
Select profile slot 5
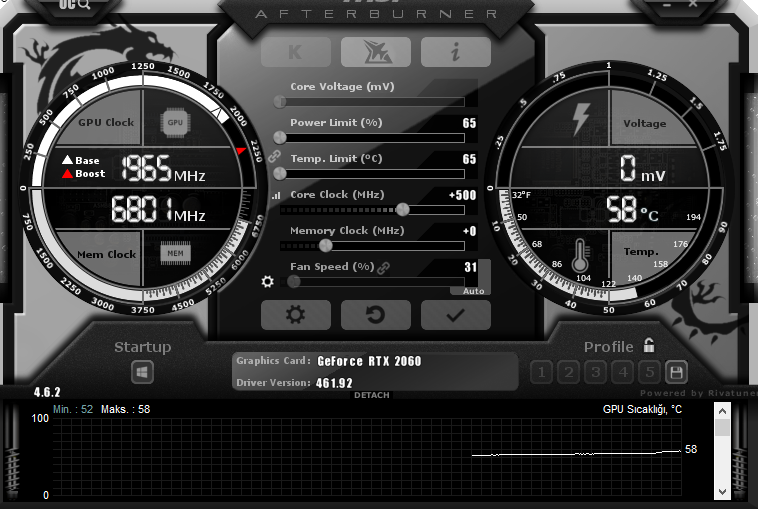[x=650, y=372]
